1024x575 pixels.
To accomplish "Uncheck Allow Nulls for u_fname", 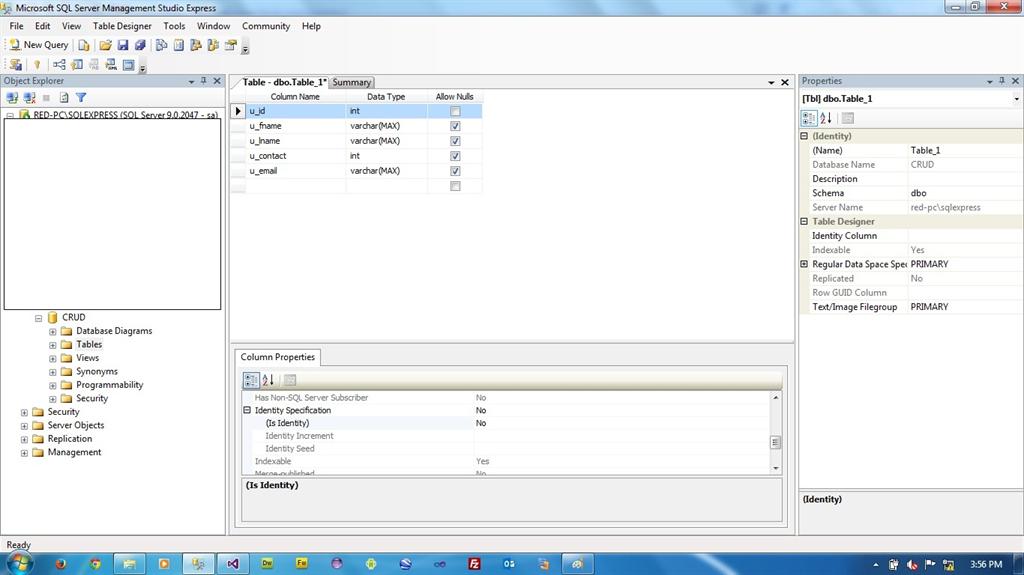I will [x=455, y=126].
